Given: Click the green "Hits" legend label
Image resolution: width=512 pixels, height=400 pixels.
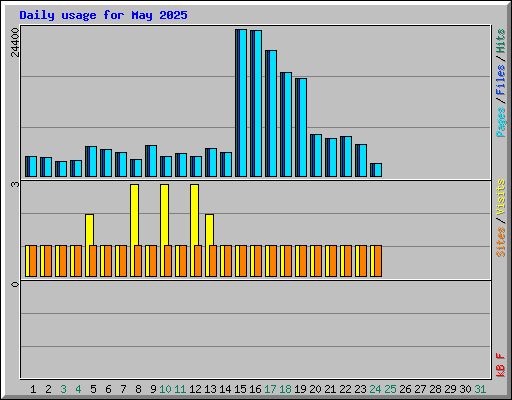Looking at the screenshot, I should point(500,41).
